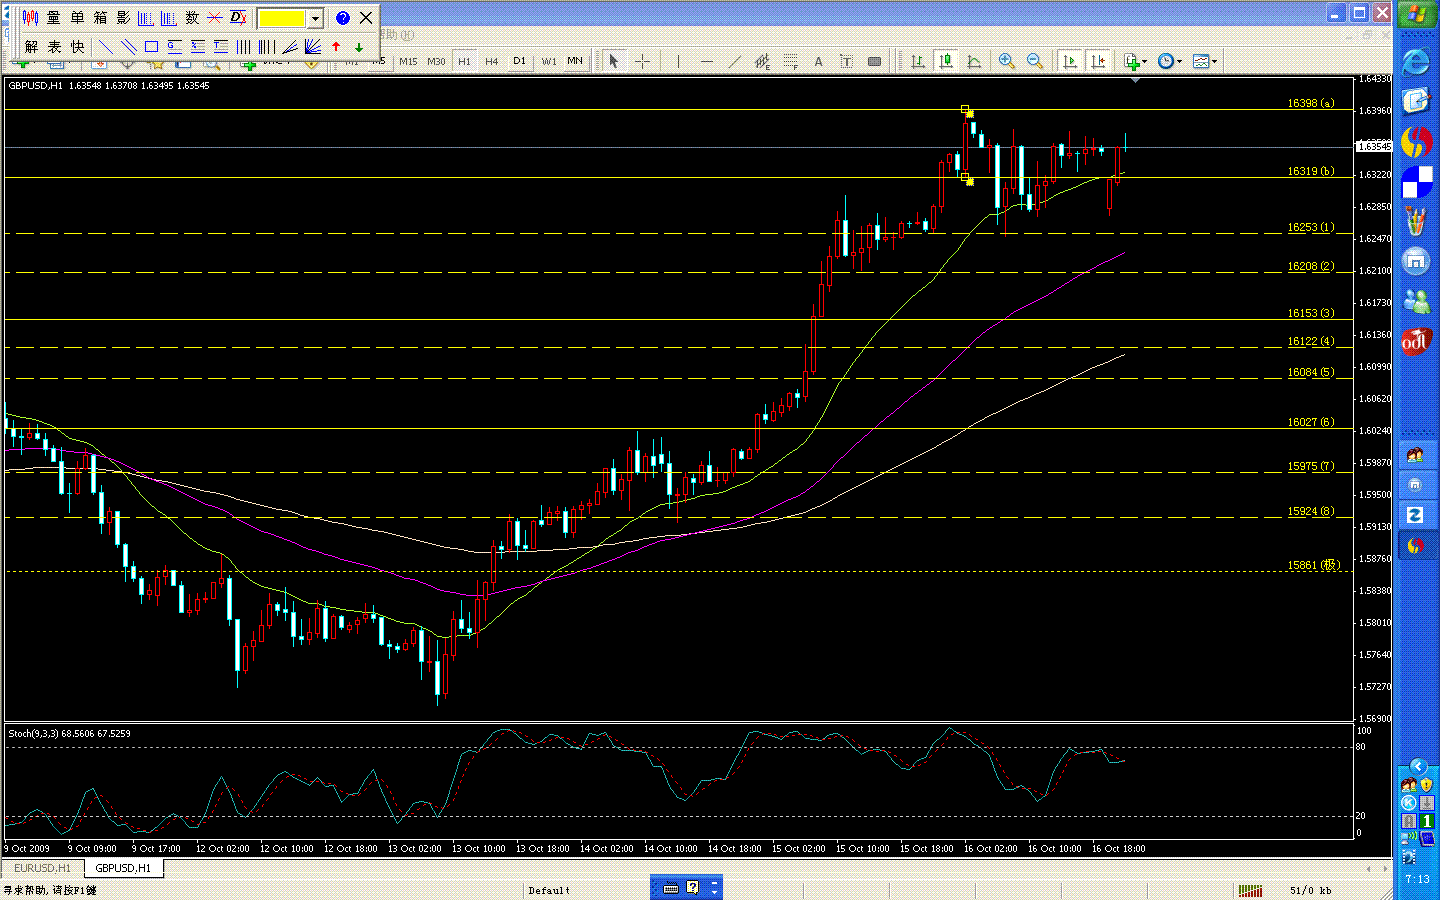Click the system clock showing 7:13
Image resolution: width=1440 pixels, height=900 pixels.
click(1417, 879)
